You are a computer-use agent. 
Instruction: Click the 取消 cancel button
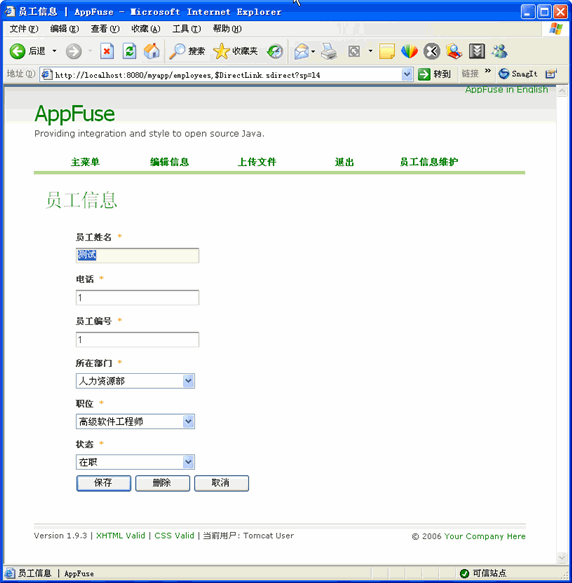(x=221, y=483)
